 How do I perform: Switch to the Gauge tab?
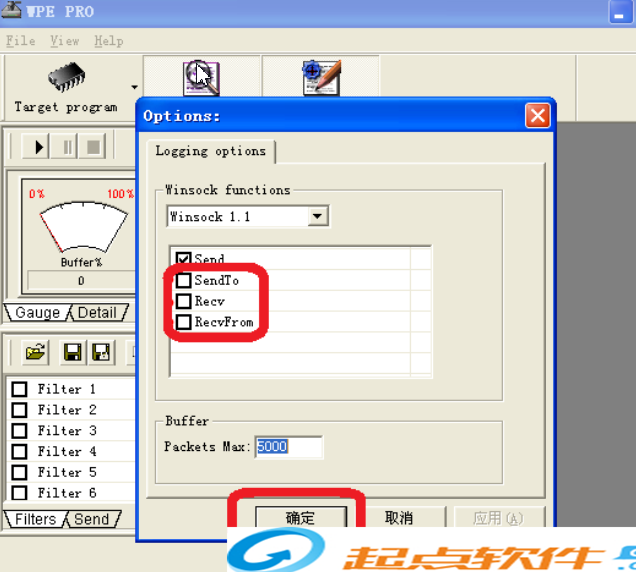pyautogui.click(x=37, y=312)
